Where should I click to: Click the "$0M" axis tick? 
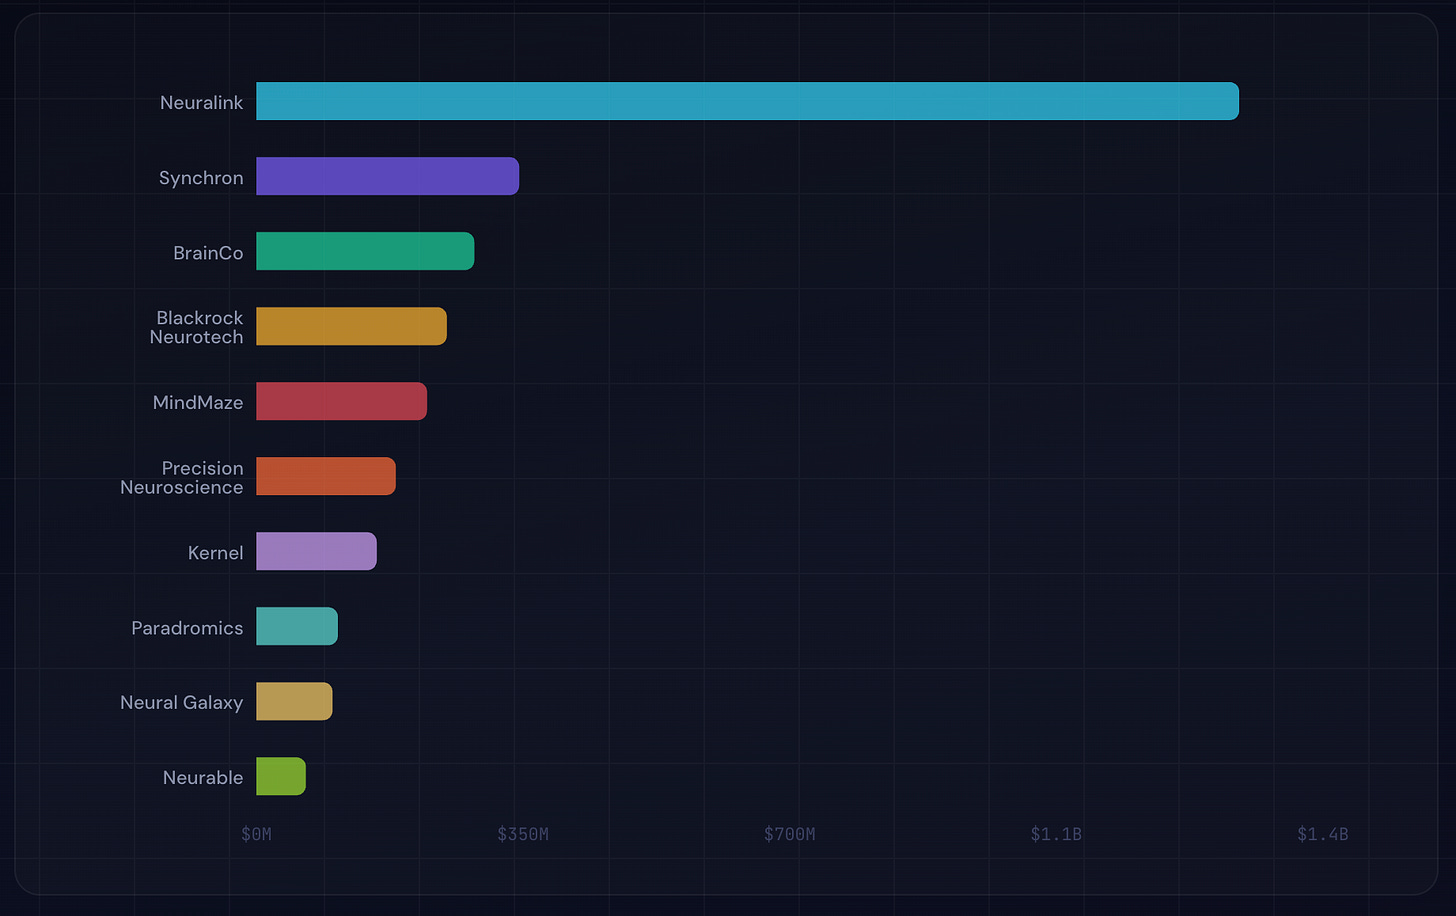(x=256, y=834)
